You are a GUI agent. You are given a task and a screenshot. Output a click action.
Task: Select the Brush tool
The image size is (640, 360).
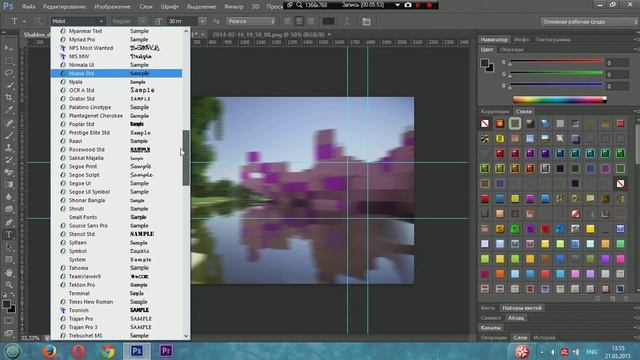tap(9, 136)
